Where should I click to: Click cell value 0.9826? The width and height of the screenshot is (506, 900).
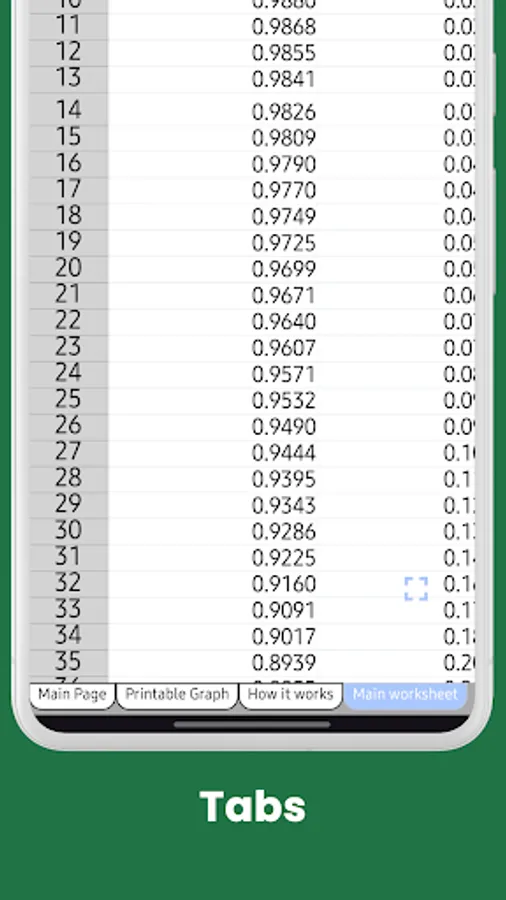284,112
